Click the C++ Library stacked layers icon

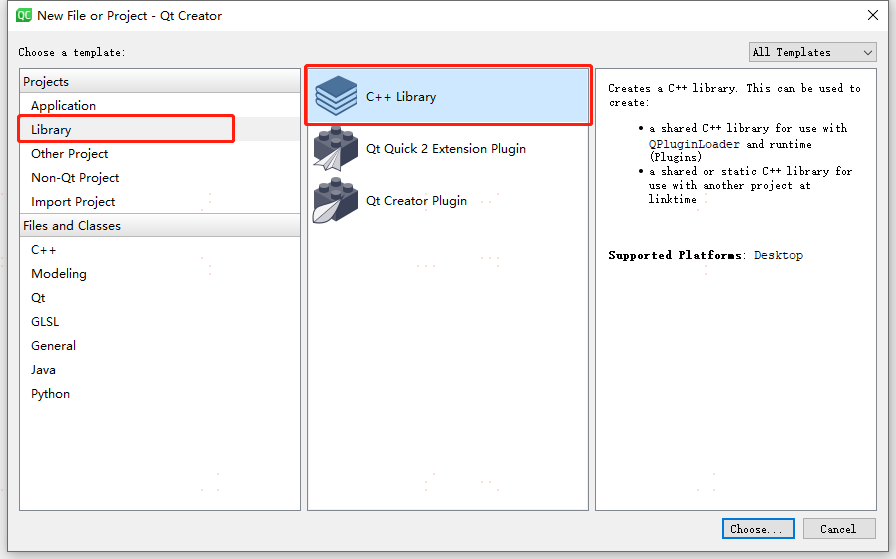pyautogui.click(x=336, y=96)
